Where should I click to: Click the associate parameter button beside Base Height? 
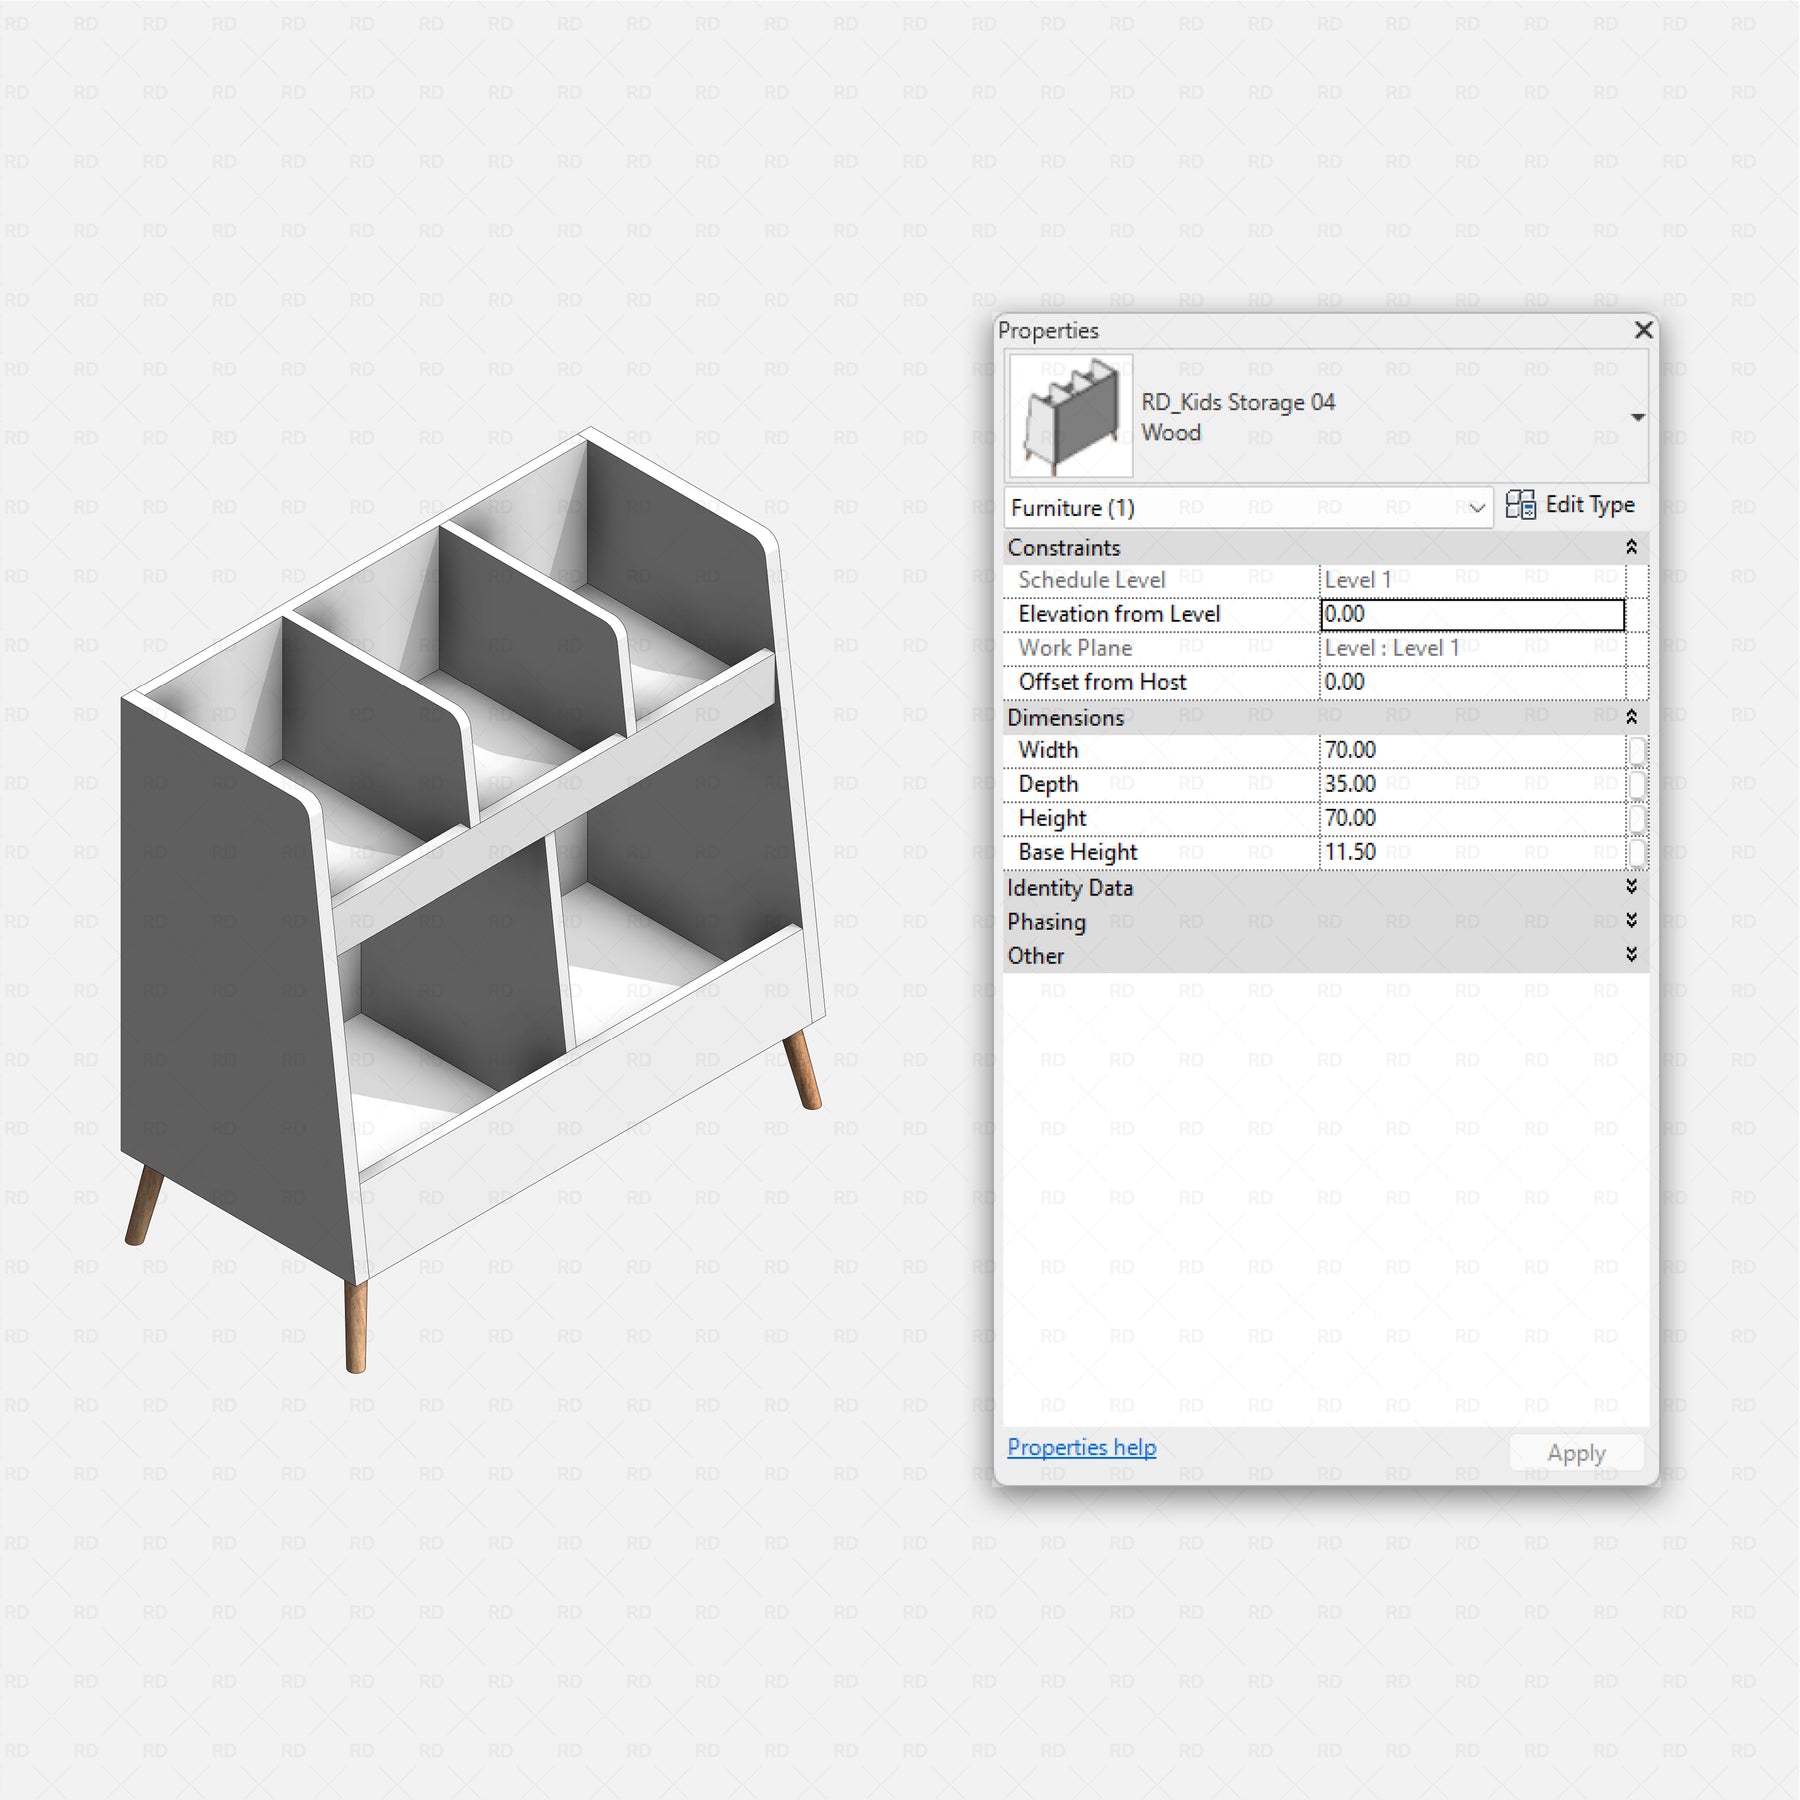pos(1636,852)
